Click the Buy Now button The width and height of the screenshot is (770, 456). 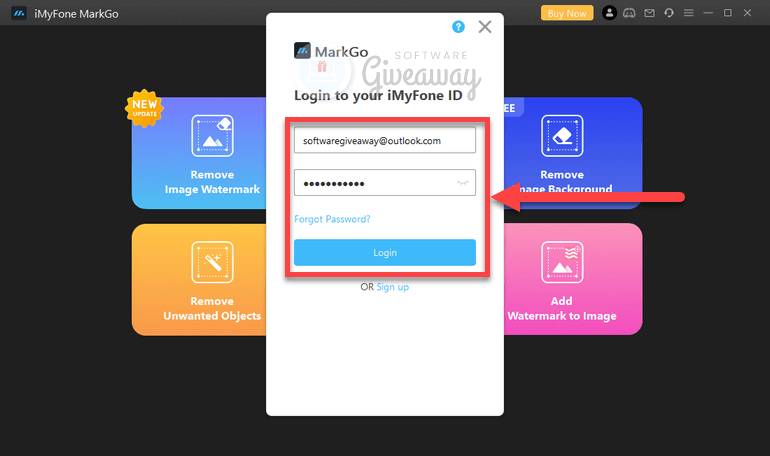tap(566, 13)
